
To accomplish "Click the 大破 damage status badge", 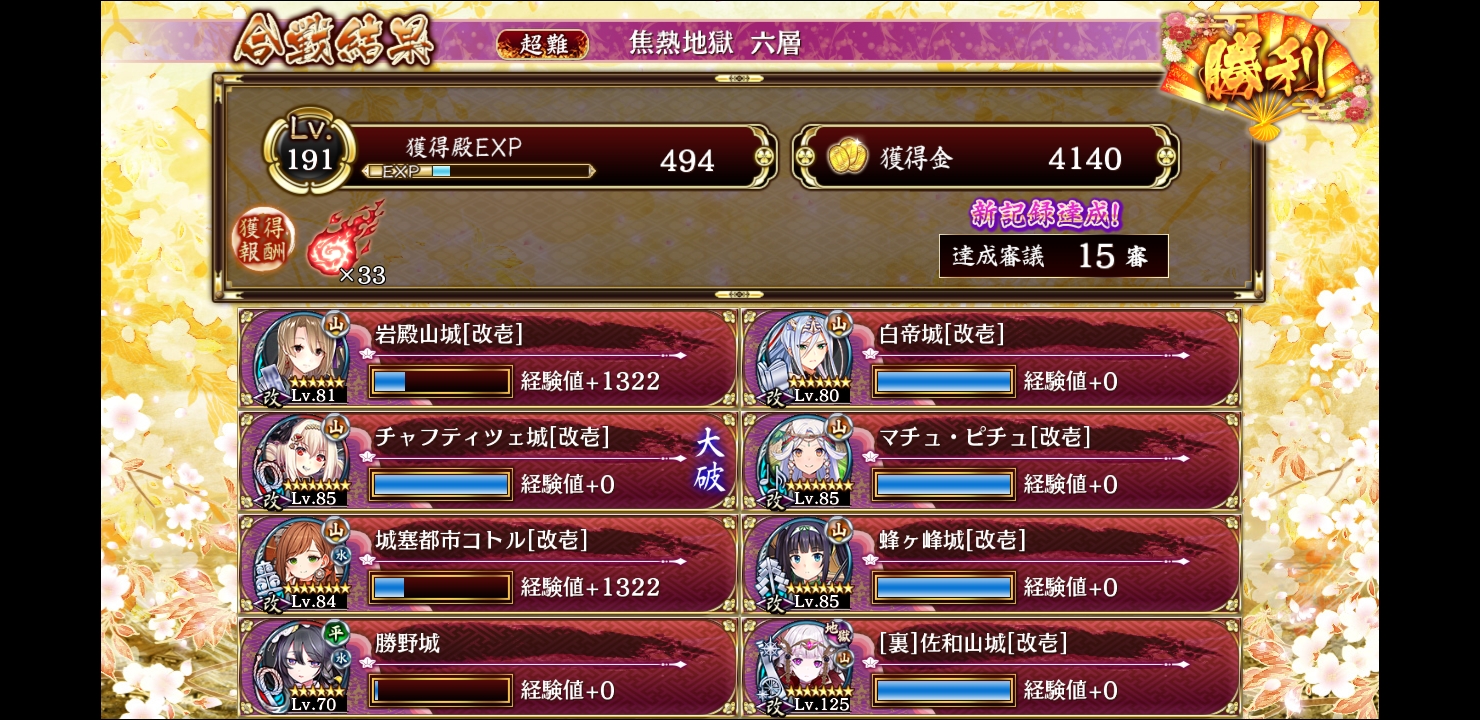I will pyautogui.click(x=709, y=461).
